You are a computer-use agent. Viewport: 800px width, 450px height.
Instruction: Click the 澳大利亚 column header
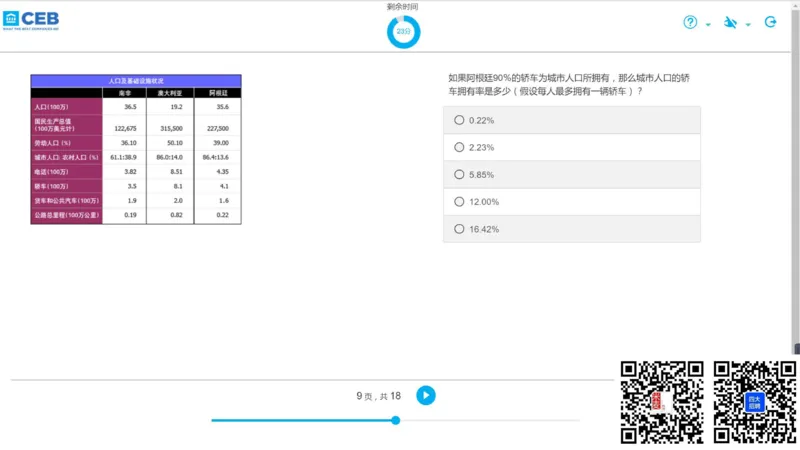(x=170, y=93)
